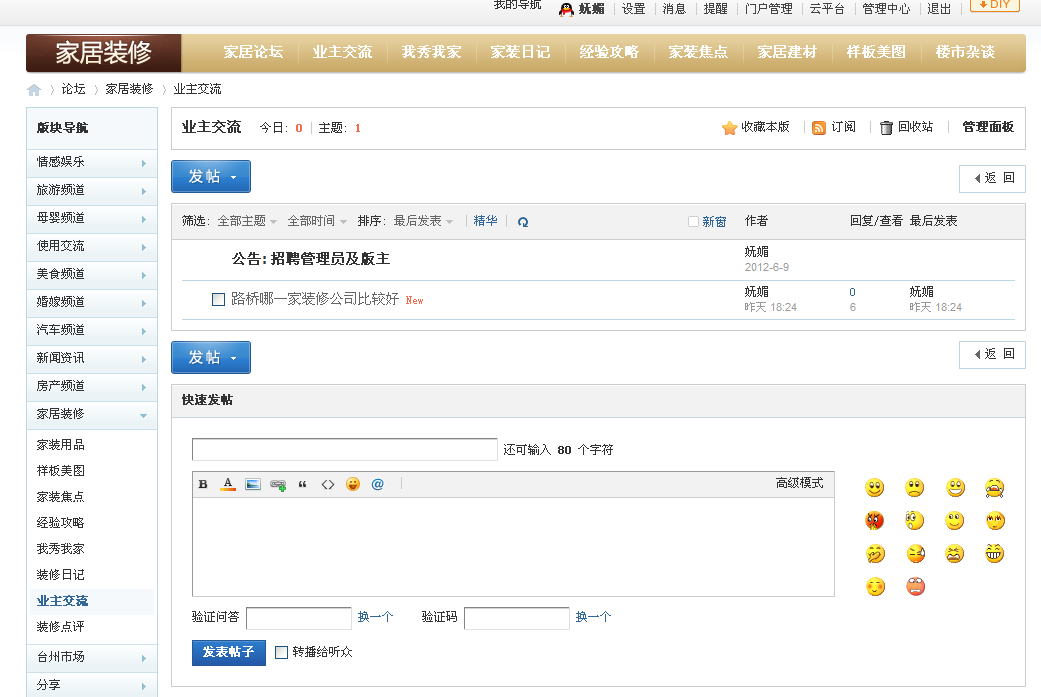
Task: Open the code insertion tool
Action: pos(327,484)
